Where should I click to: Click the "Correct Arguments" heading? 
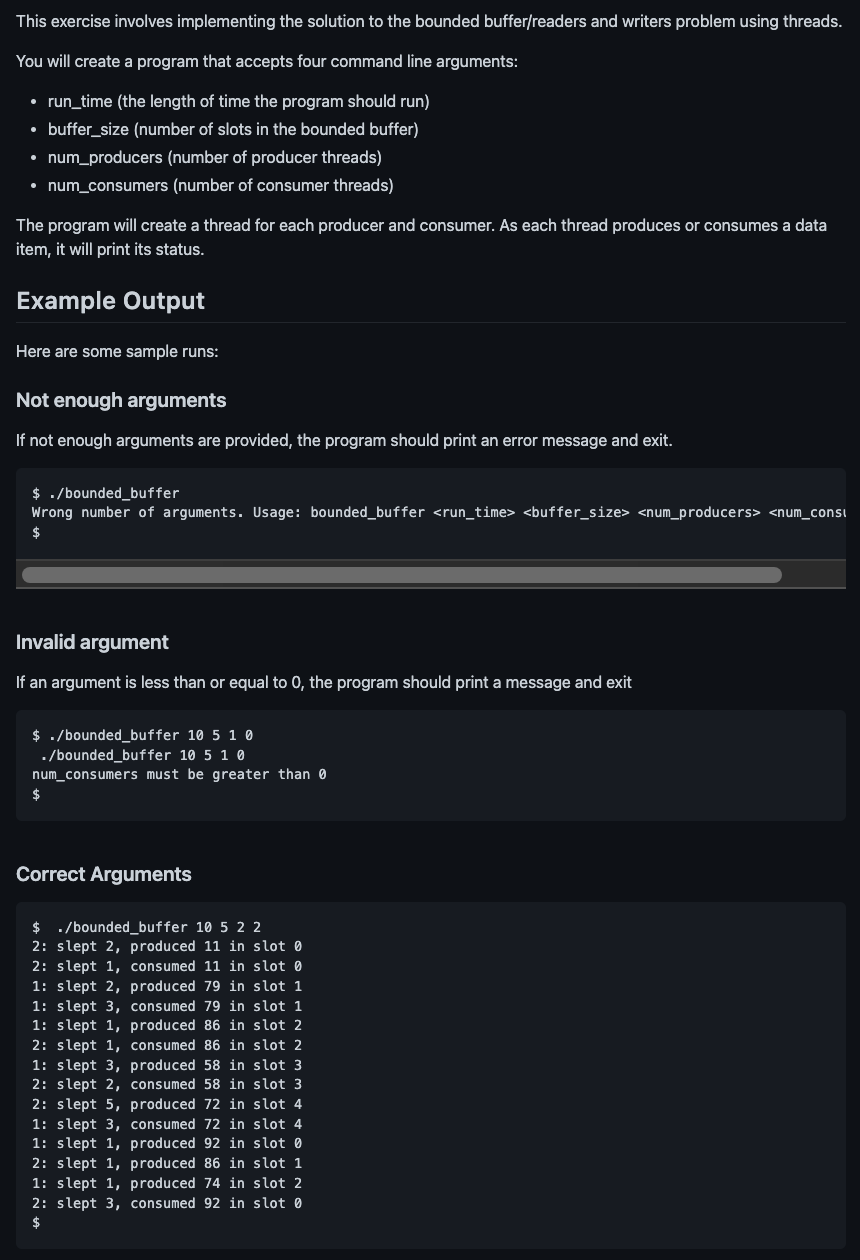coord(104,874)
